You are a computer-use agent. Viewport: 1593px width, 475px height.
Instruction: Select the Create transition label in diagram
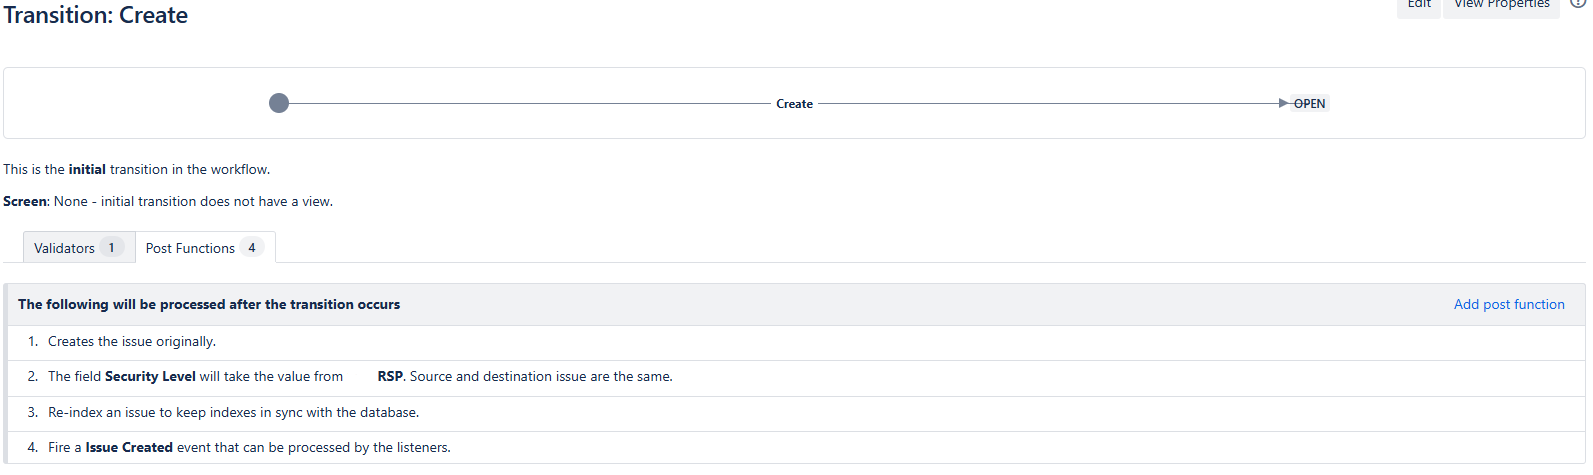(794, 103)
